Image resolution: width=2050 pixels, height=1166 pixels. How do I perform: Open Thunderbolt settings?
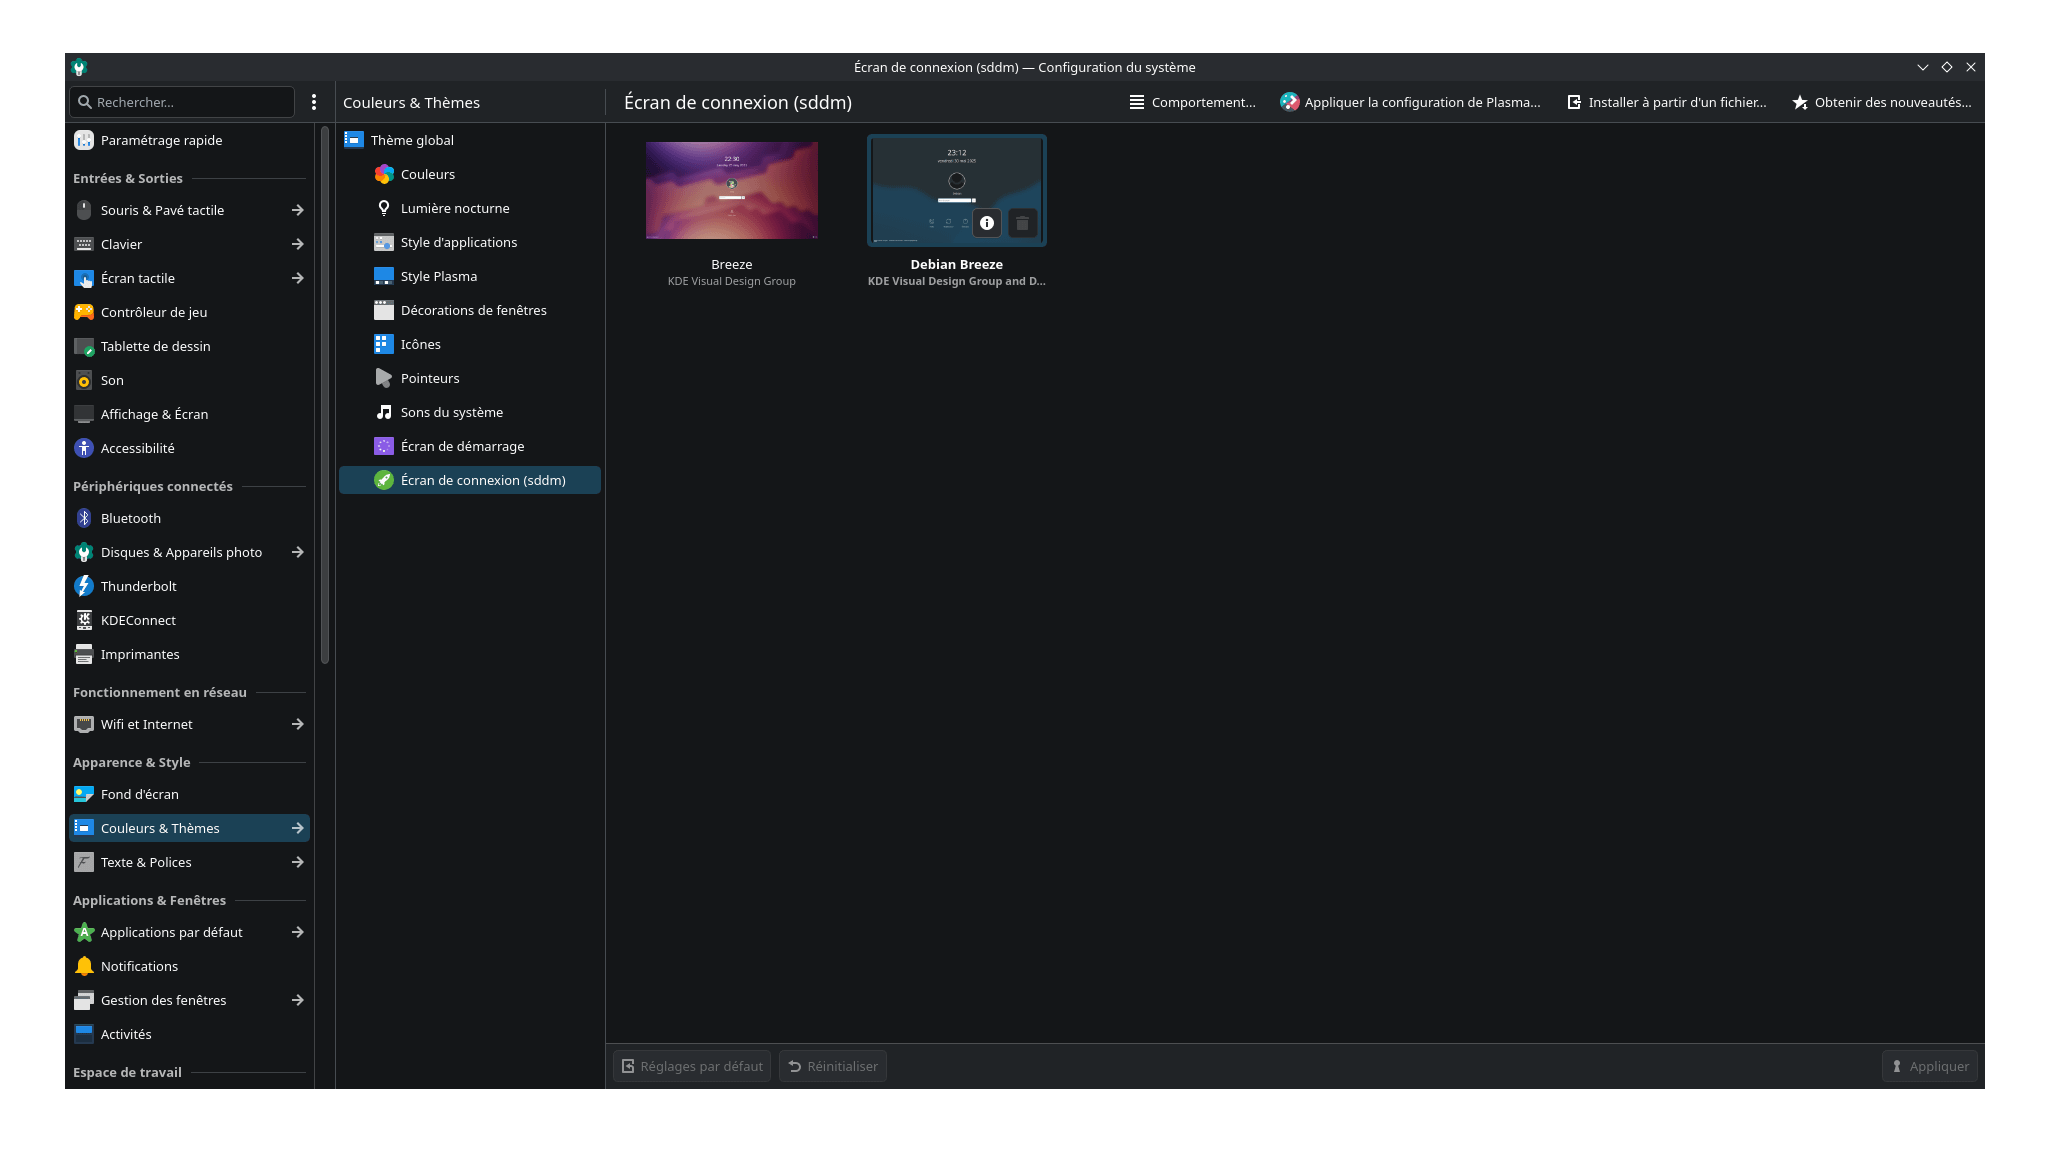(x=189, y=586)
